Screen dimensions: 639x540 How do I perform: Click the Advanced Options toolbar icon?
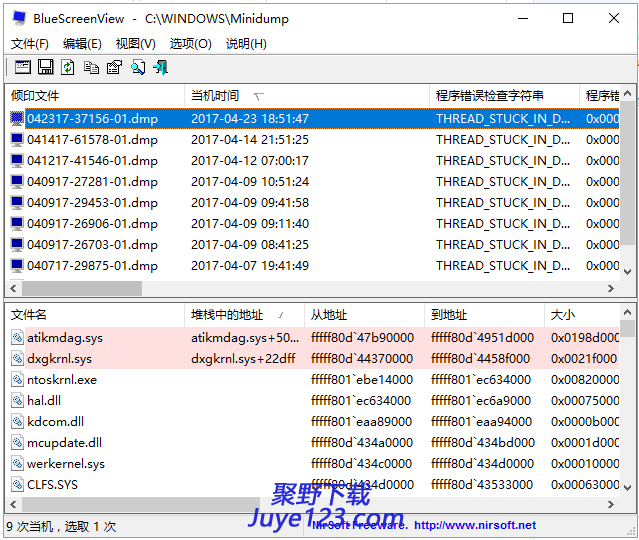pos(22,67)
